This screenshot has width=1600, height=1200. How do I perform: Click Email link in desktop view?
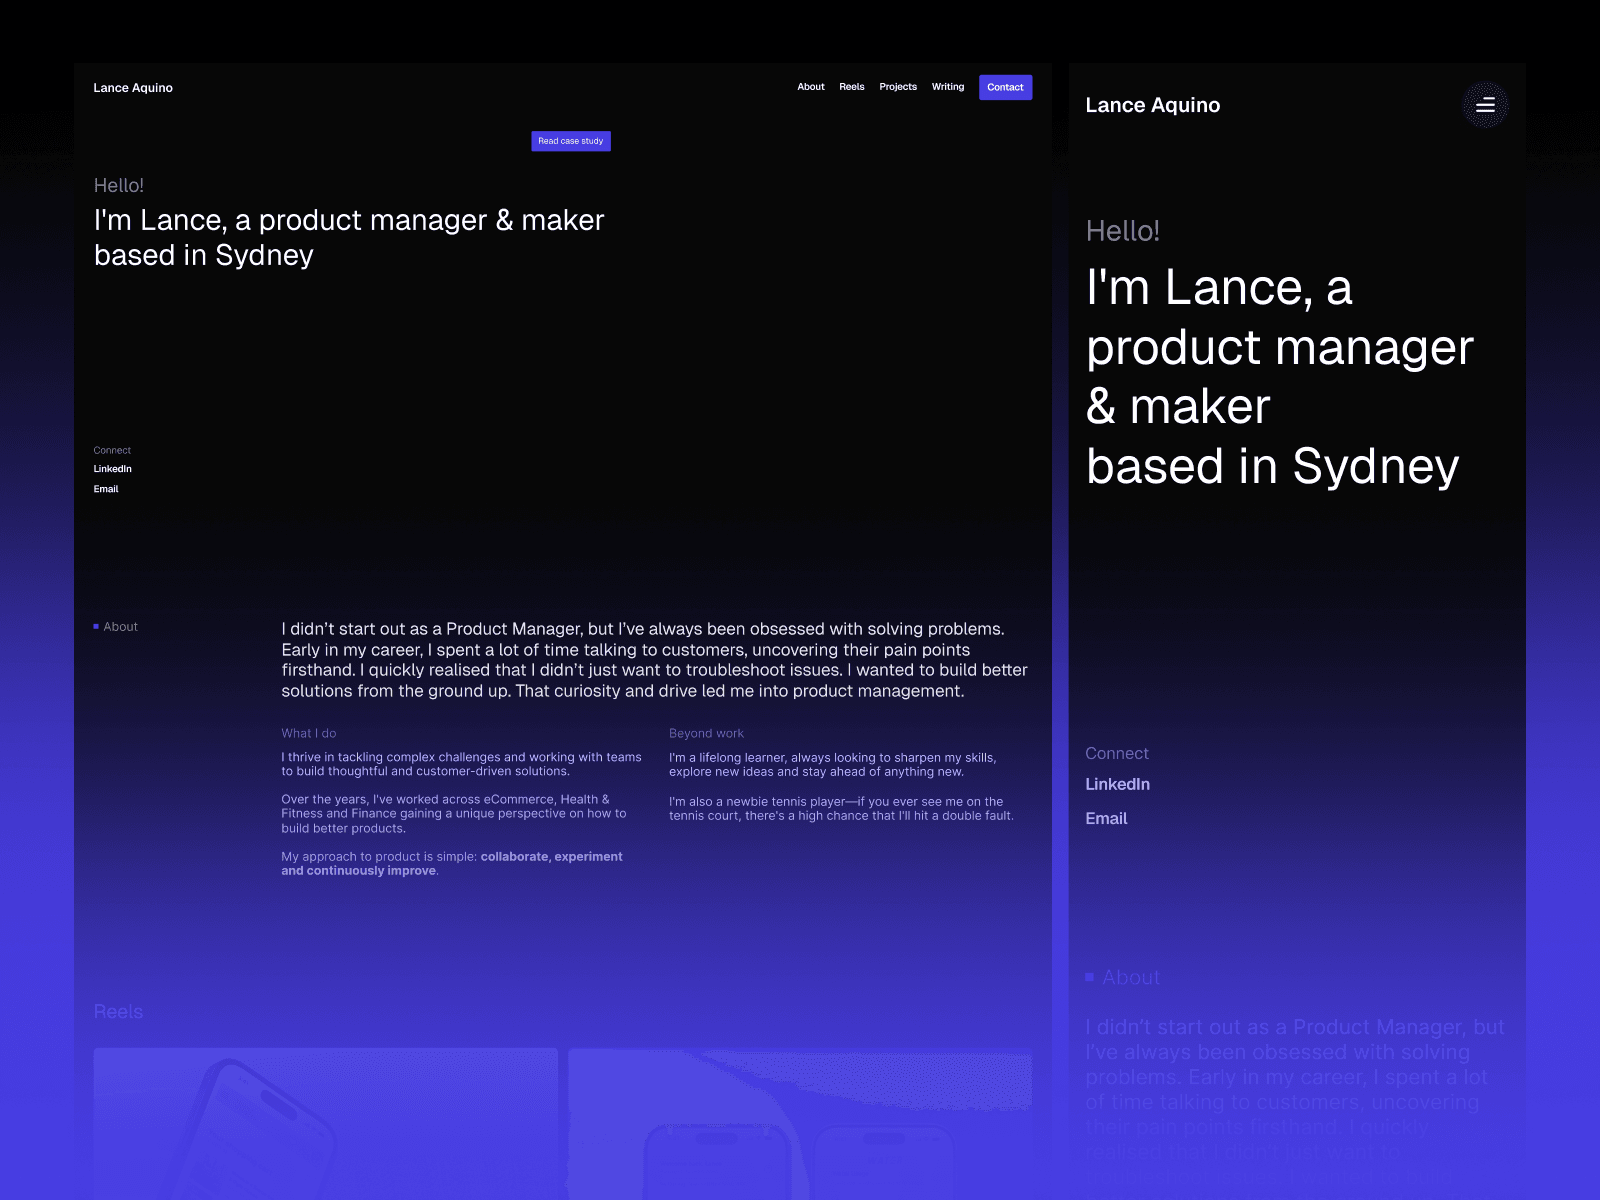(106, 489)
